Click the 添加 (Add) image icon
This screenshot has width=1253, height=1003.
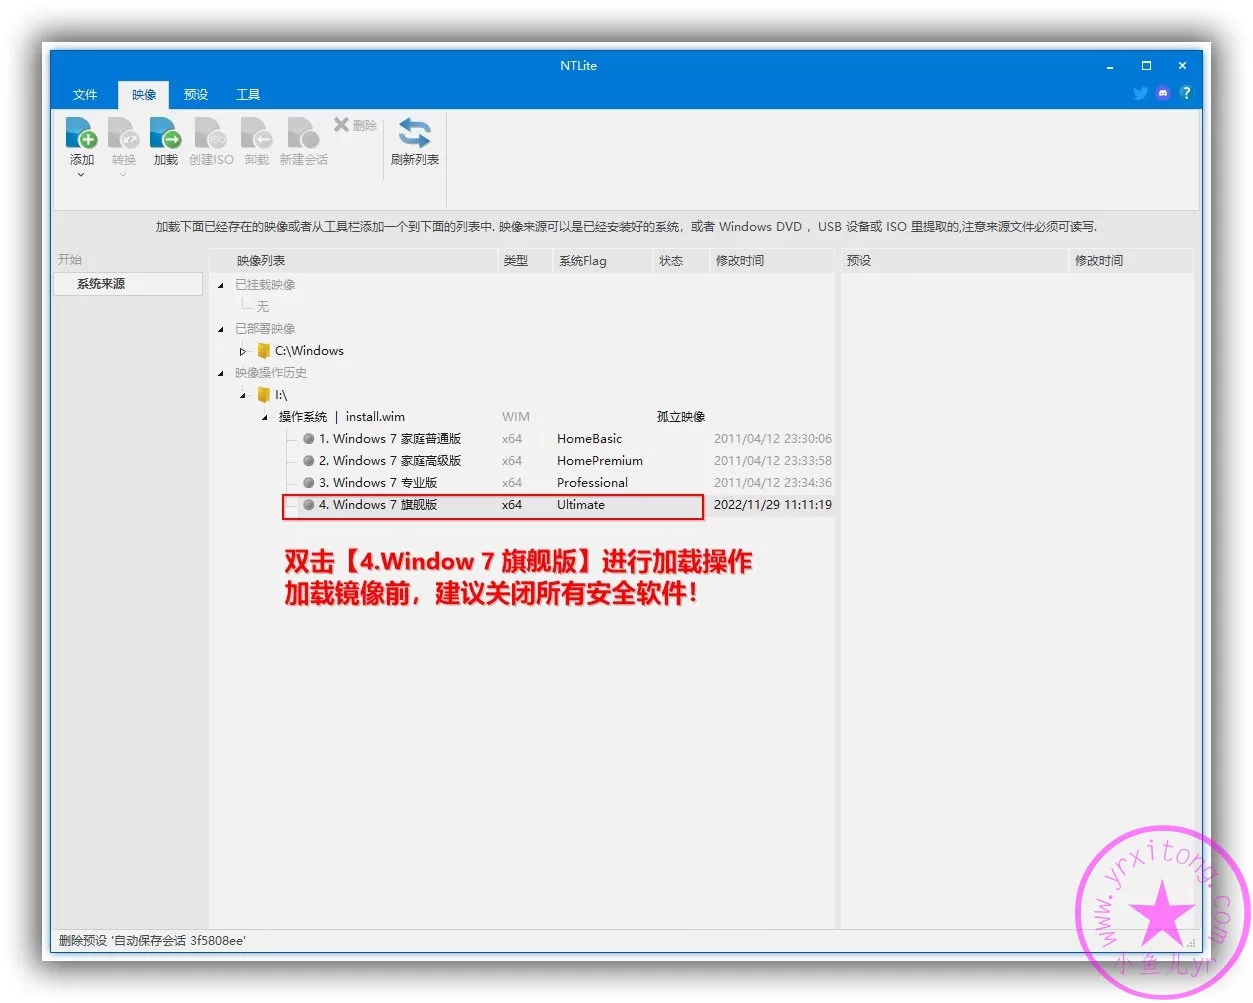[81, 133]
